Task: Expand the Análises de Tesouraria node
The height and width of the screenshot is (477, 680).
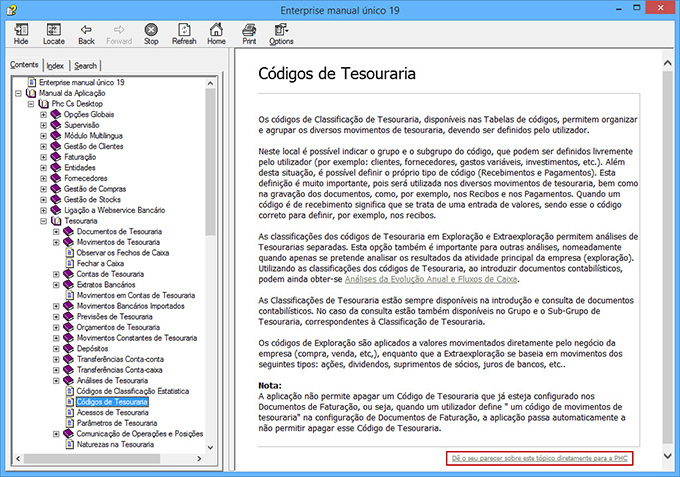Action: tap(56, 381)
